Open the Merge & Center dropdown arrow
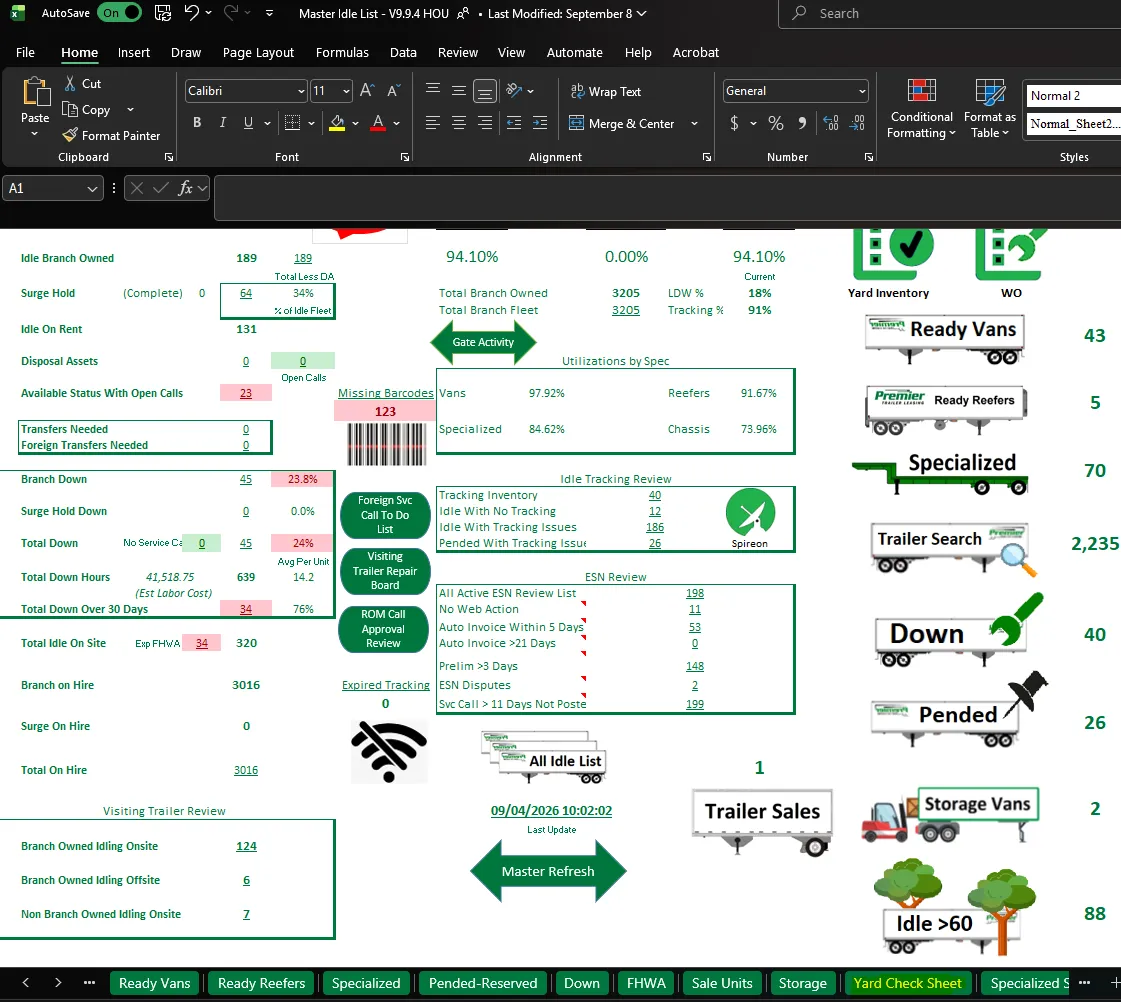 694,124
